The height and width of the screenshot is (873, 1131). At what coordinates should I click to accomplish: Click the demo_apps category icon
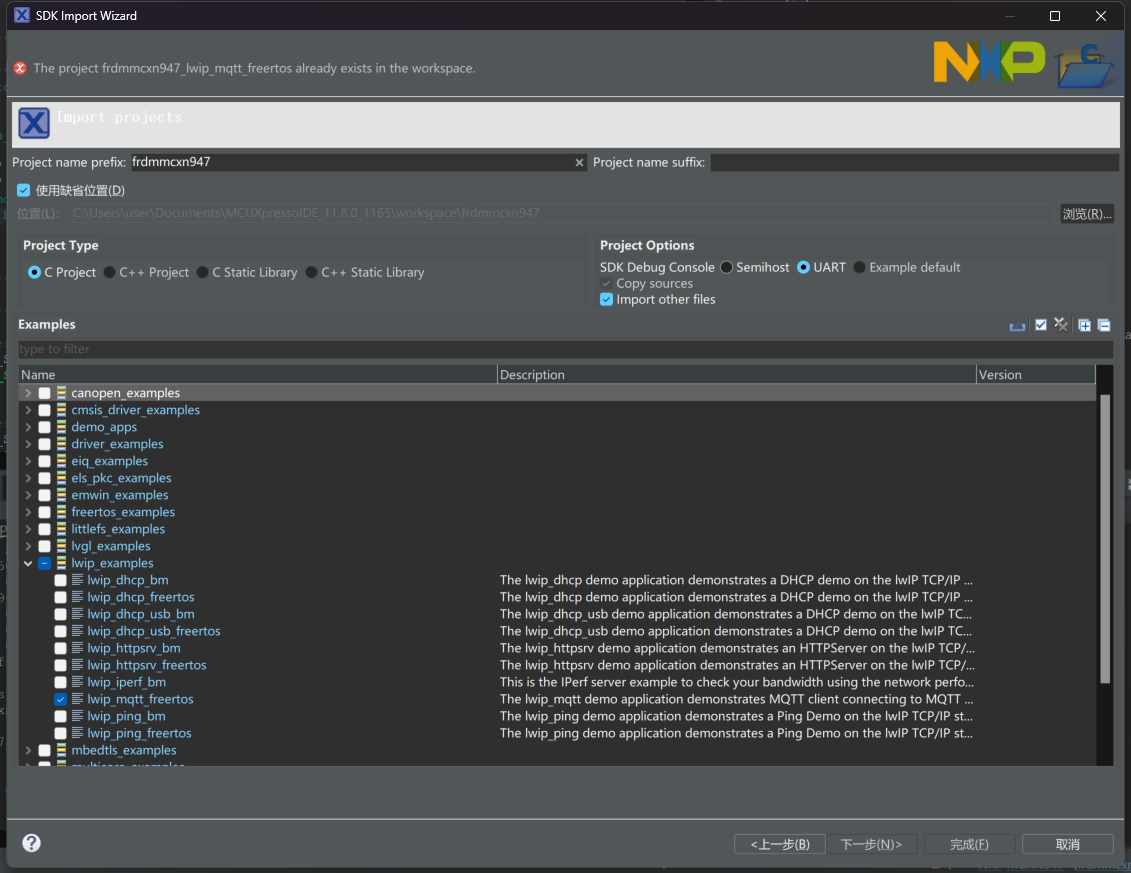[x=61, y=426]
